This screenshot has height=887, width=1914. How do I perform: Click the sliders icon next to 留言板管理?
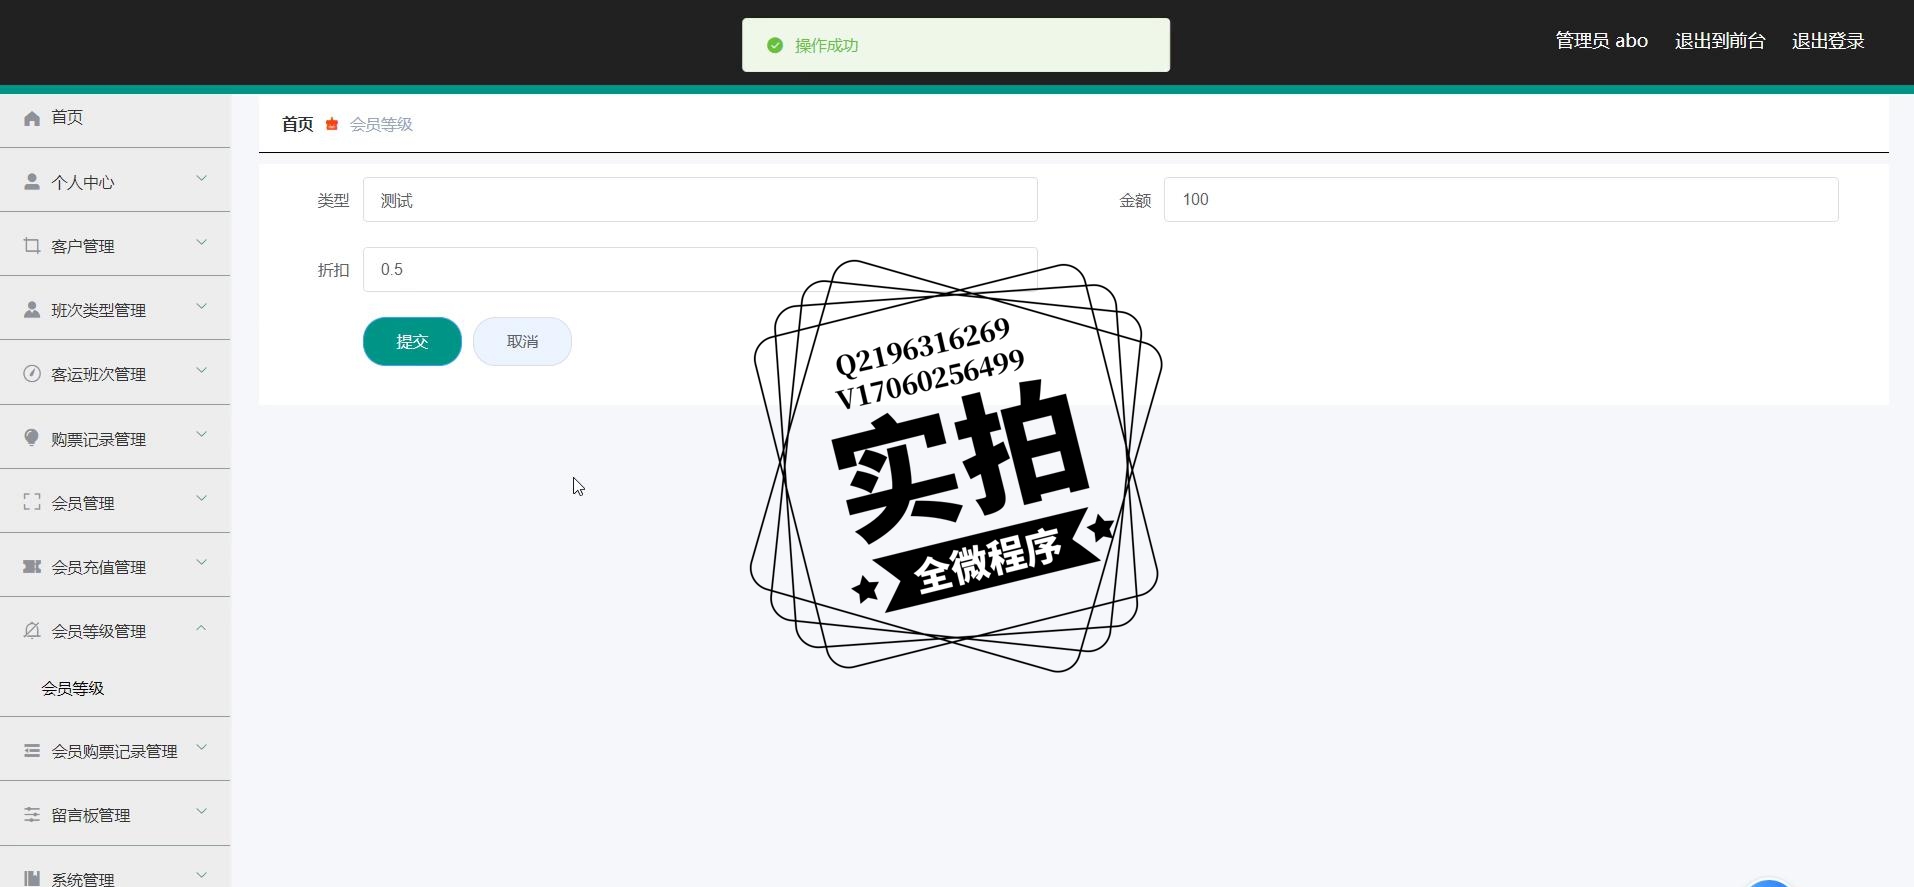(x=32, y=814)
